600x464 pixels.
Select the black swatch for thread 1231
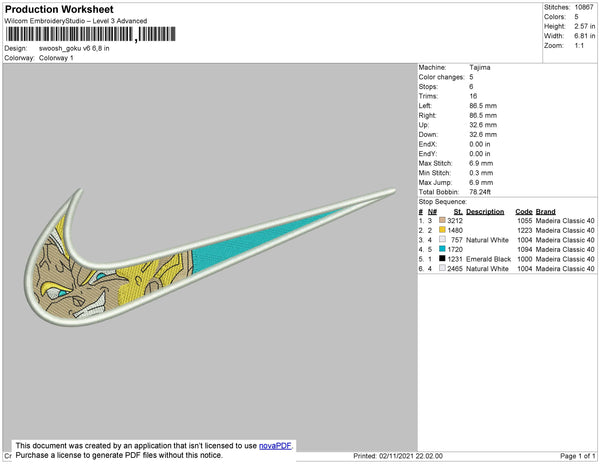click(x=442, y=259)
